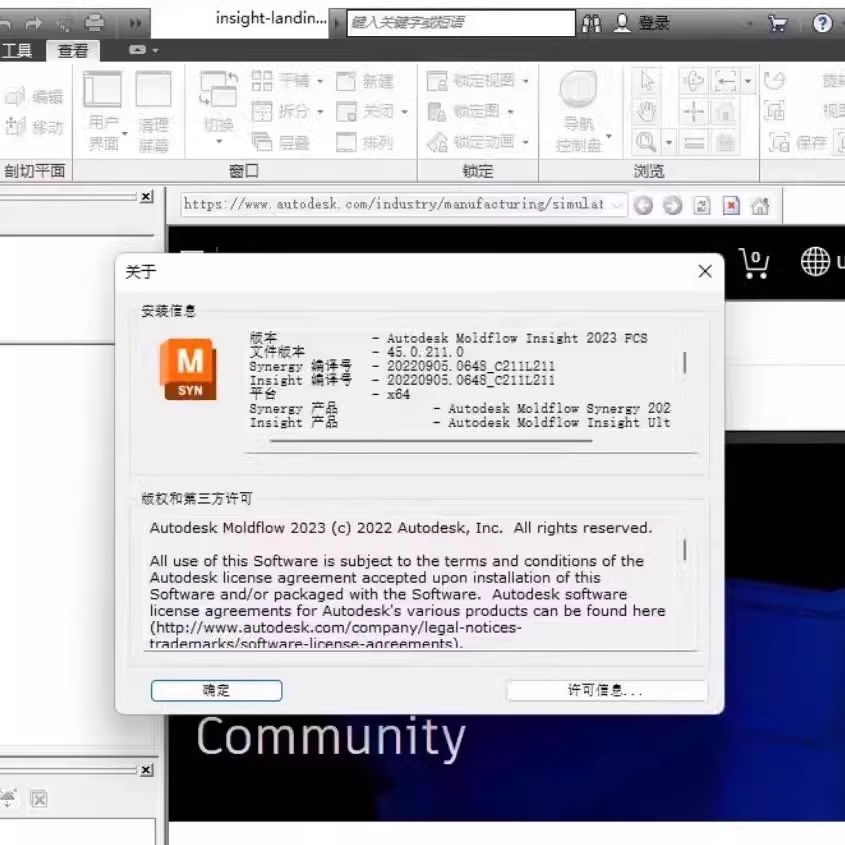Click the ribbon minimize toggle icon
This screenshot has width=845, height=845.
point(137,50)
